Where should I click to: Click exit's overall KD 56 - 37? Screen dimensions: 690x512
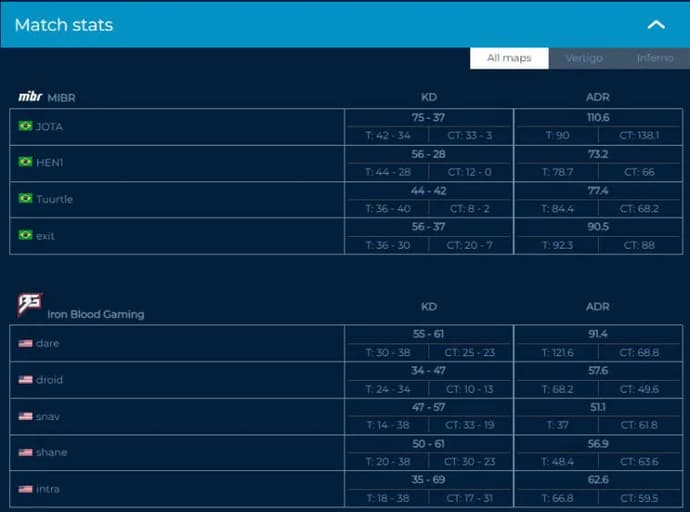tap(428, 227)
